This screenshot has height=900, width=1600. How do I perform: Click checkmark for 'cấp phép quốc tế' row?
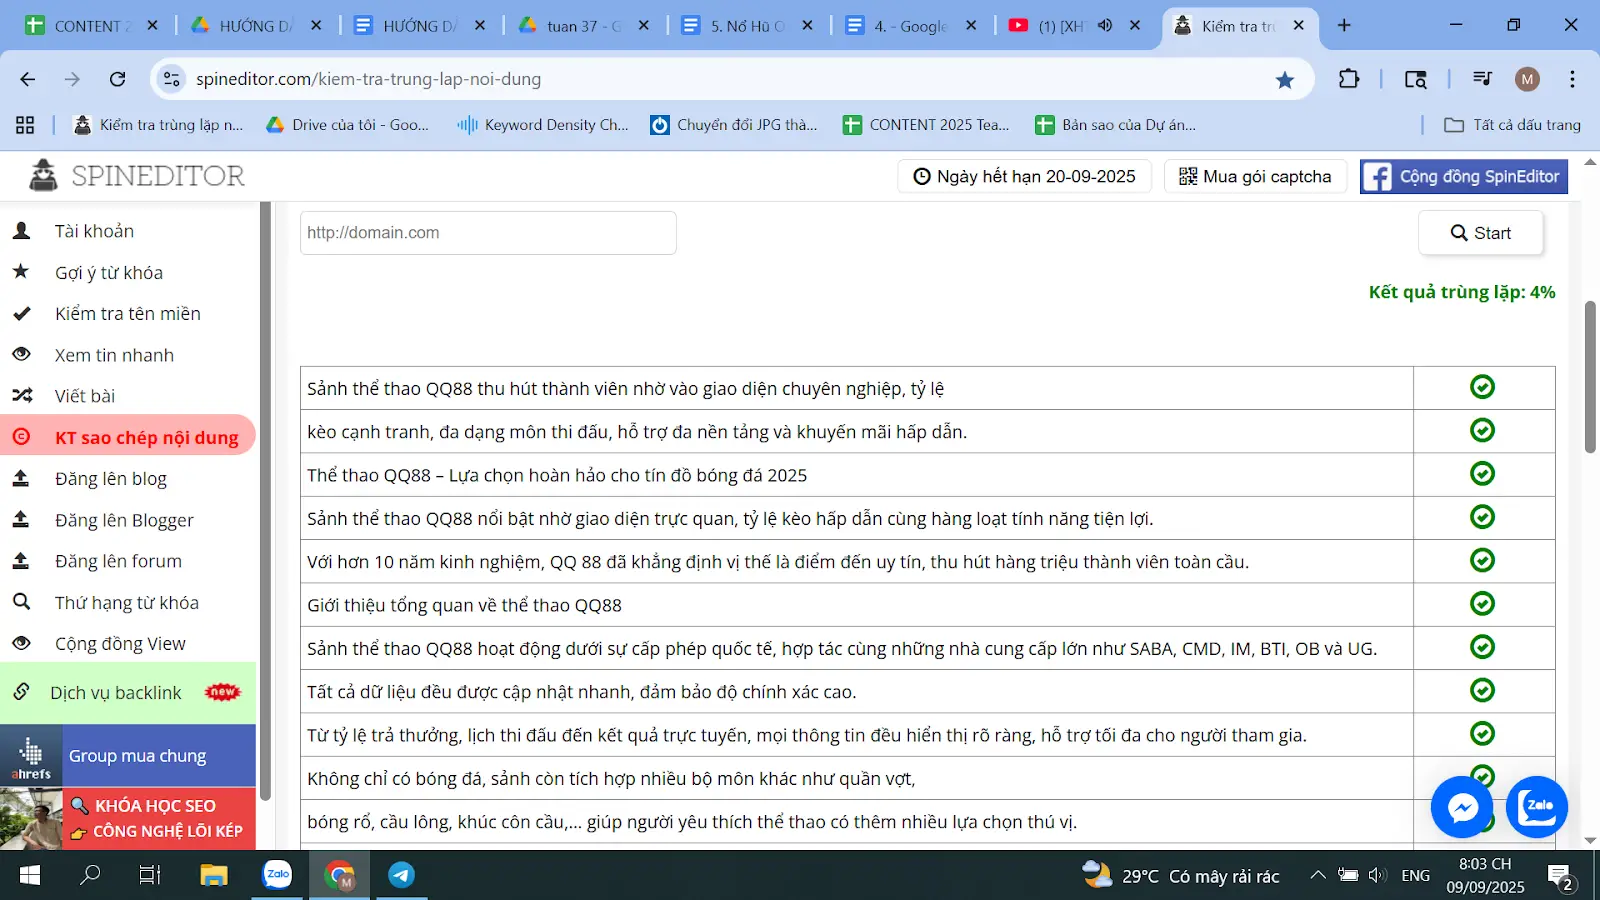(1482, 647)
